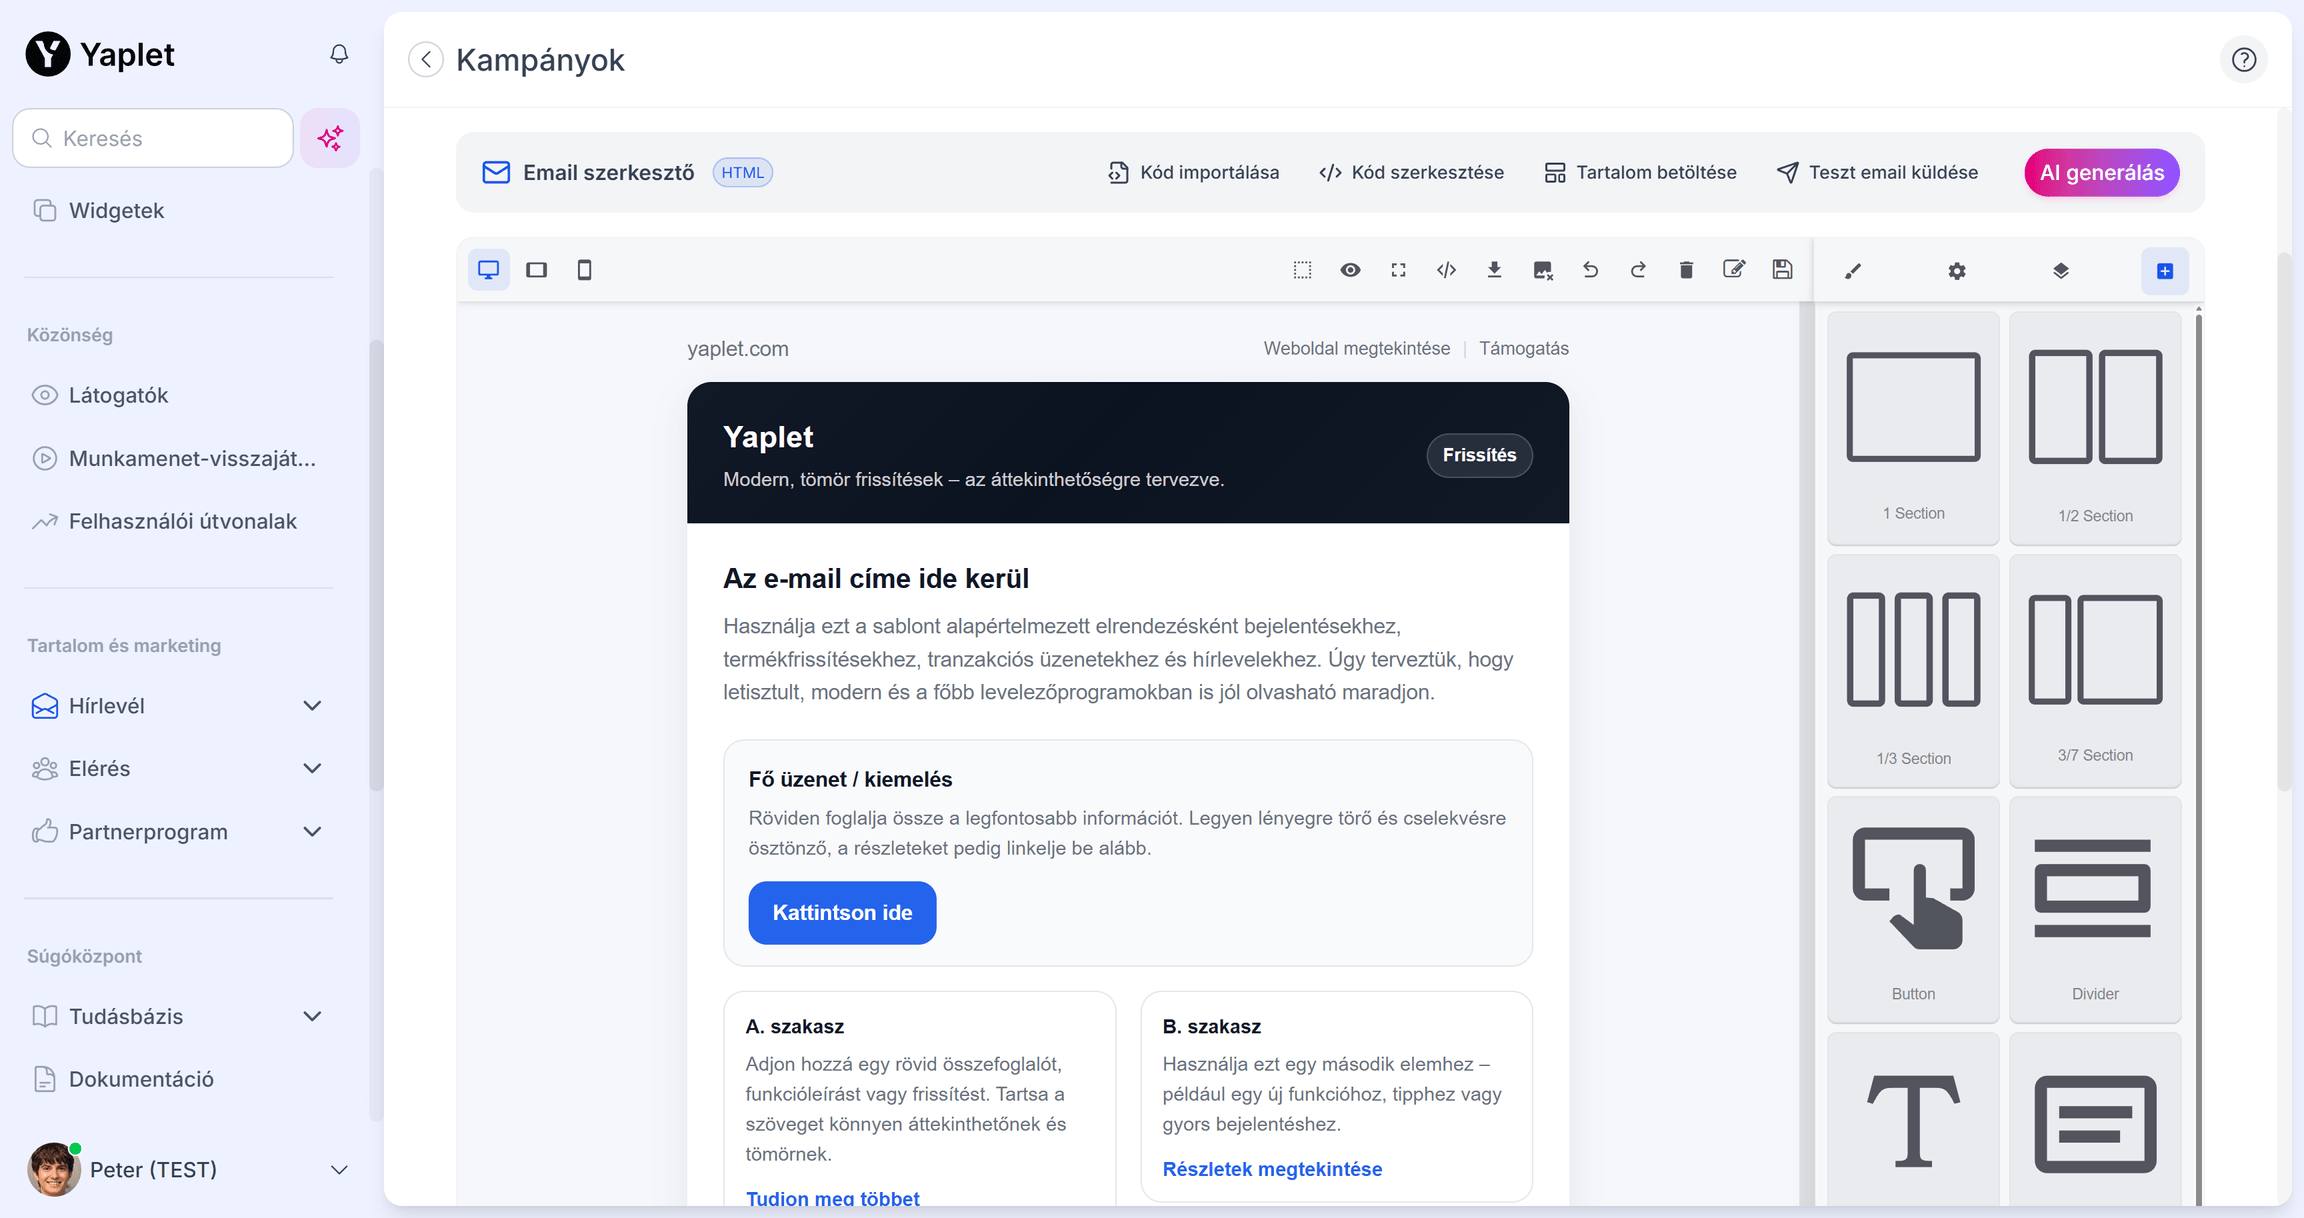The width and height of the screenshot is (2304, 1218).
Task: Enter fullscreen editor mode
Action: [x=1398, y=270]
